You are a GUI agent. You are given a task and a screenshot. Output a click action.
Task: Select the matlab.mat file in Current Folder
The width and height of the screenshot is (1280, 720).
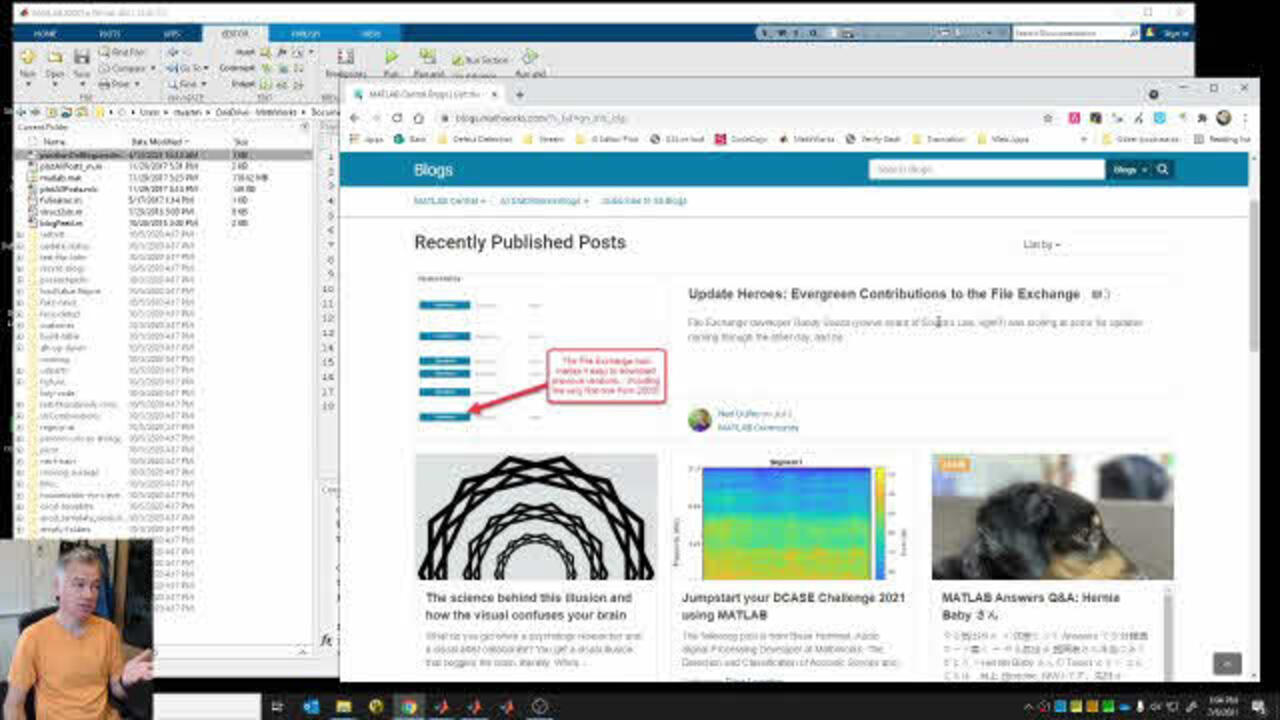click(x=59, y=177)
